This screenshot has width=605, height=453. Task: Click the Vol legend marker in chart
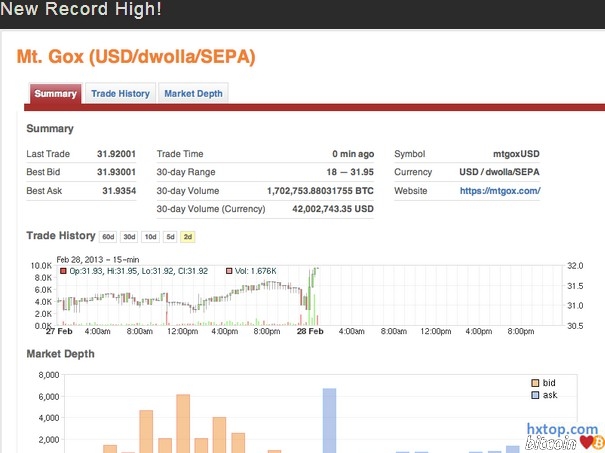(229, 271)
